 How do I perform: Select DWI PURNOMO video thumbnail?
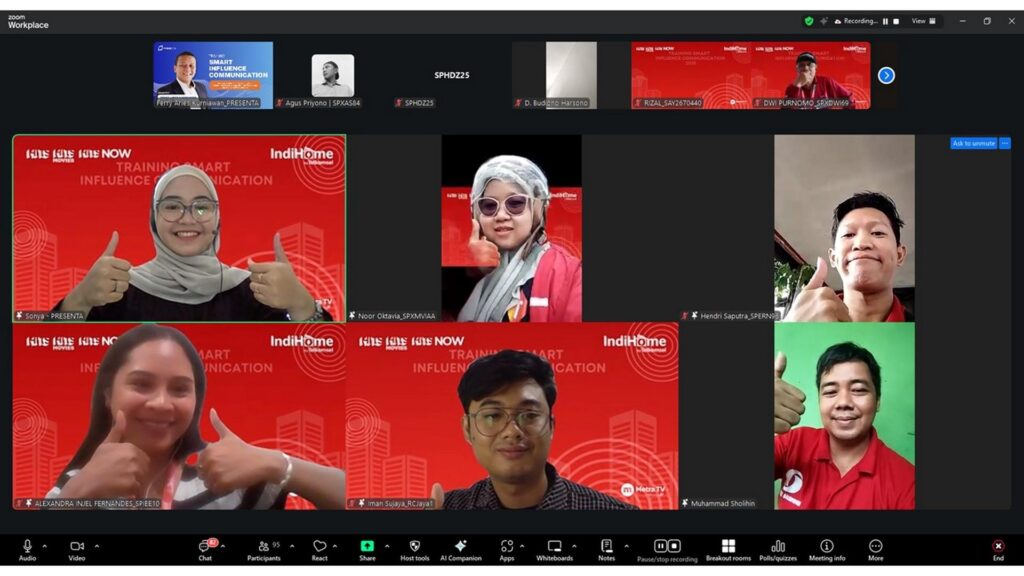810,75
